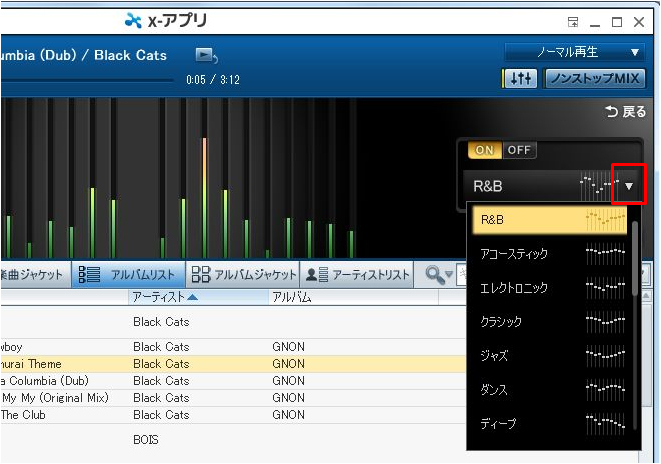
Task: Open the search magnifier options
Action: pos(439,274)
